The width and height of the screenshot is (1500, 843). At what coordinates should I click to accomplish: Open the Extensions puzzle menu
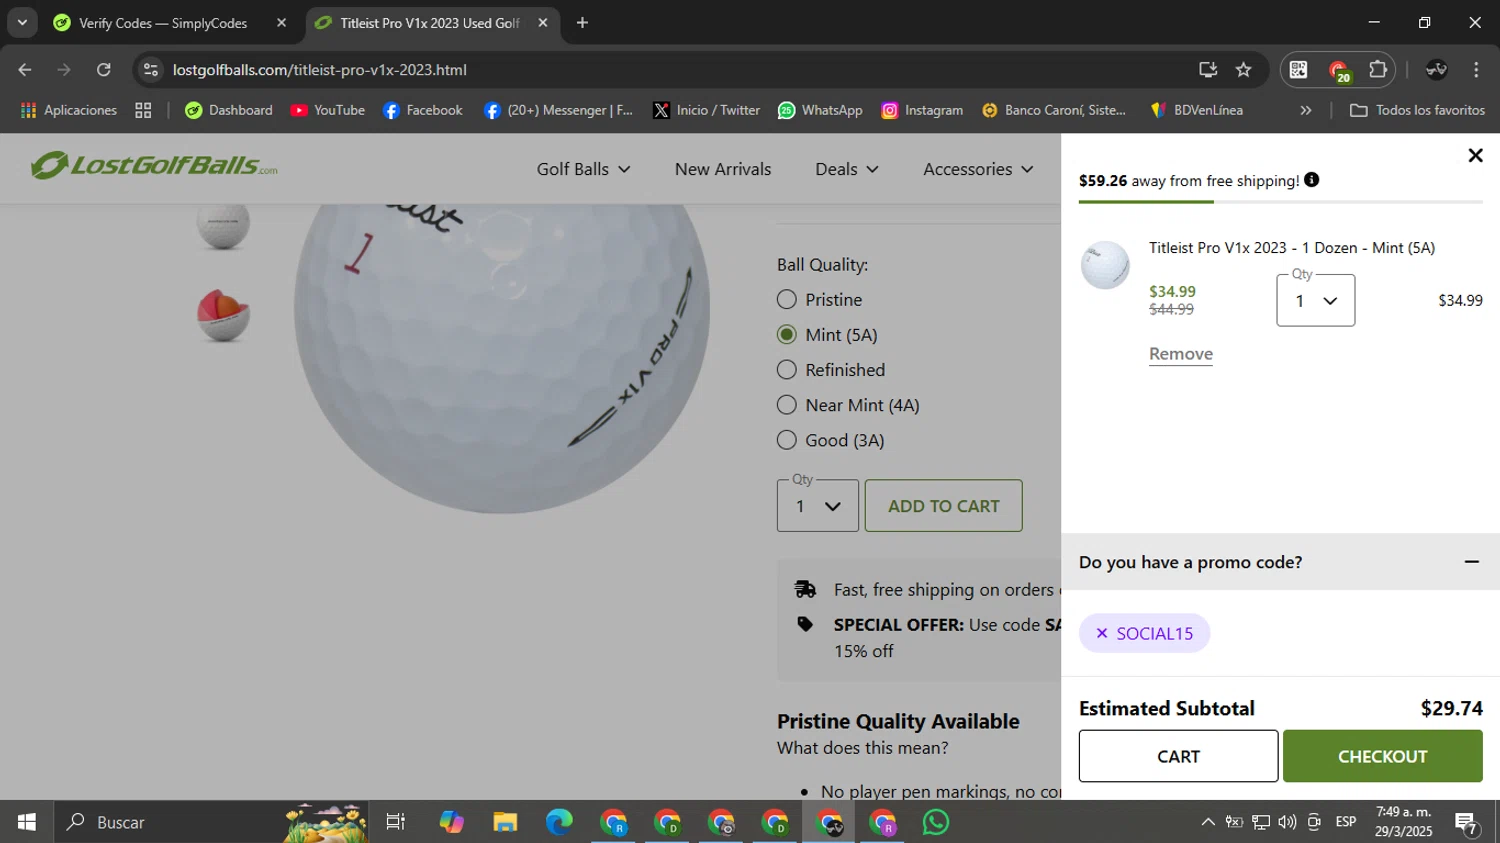pos(1378,69)
